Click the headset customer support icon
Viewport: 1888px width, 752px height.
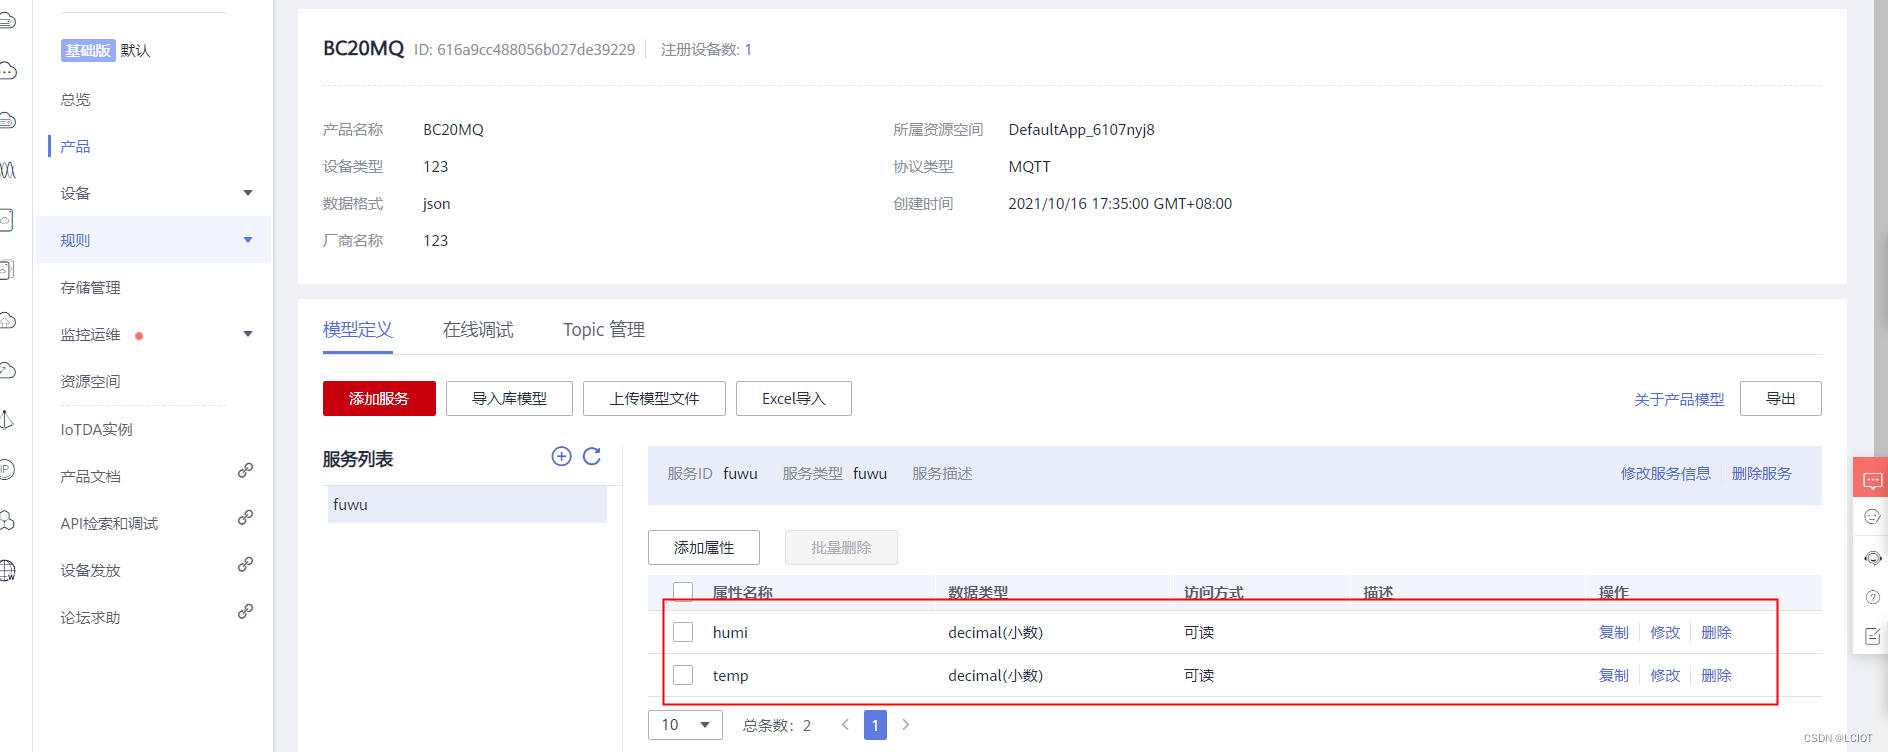tap(1872, 558)
